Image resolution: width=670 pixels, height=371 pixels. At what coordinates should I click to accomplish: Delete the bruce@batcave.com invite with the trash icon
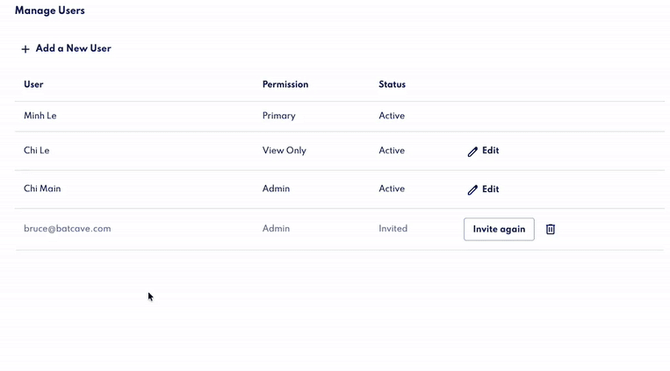pos(550,229)
